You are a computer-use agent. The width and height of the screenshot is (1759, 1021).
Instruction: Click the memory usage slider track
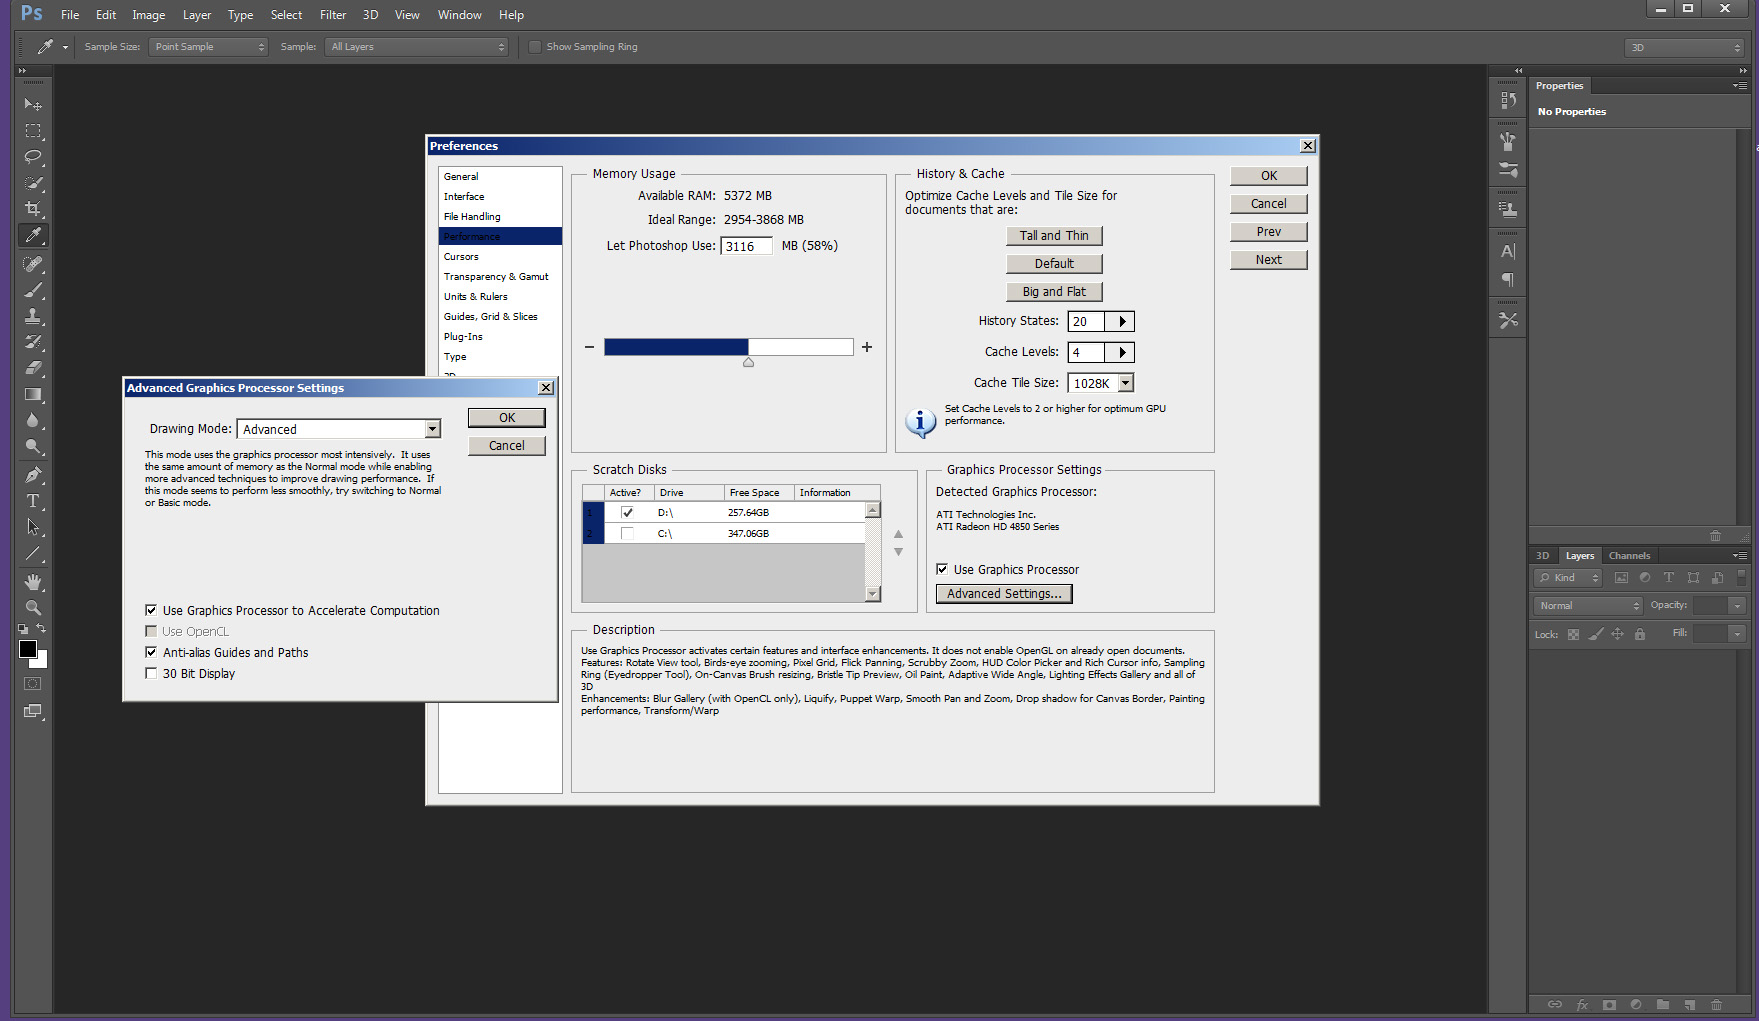click(728, 347)
